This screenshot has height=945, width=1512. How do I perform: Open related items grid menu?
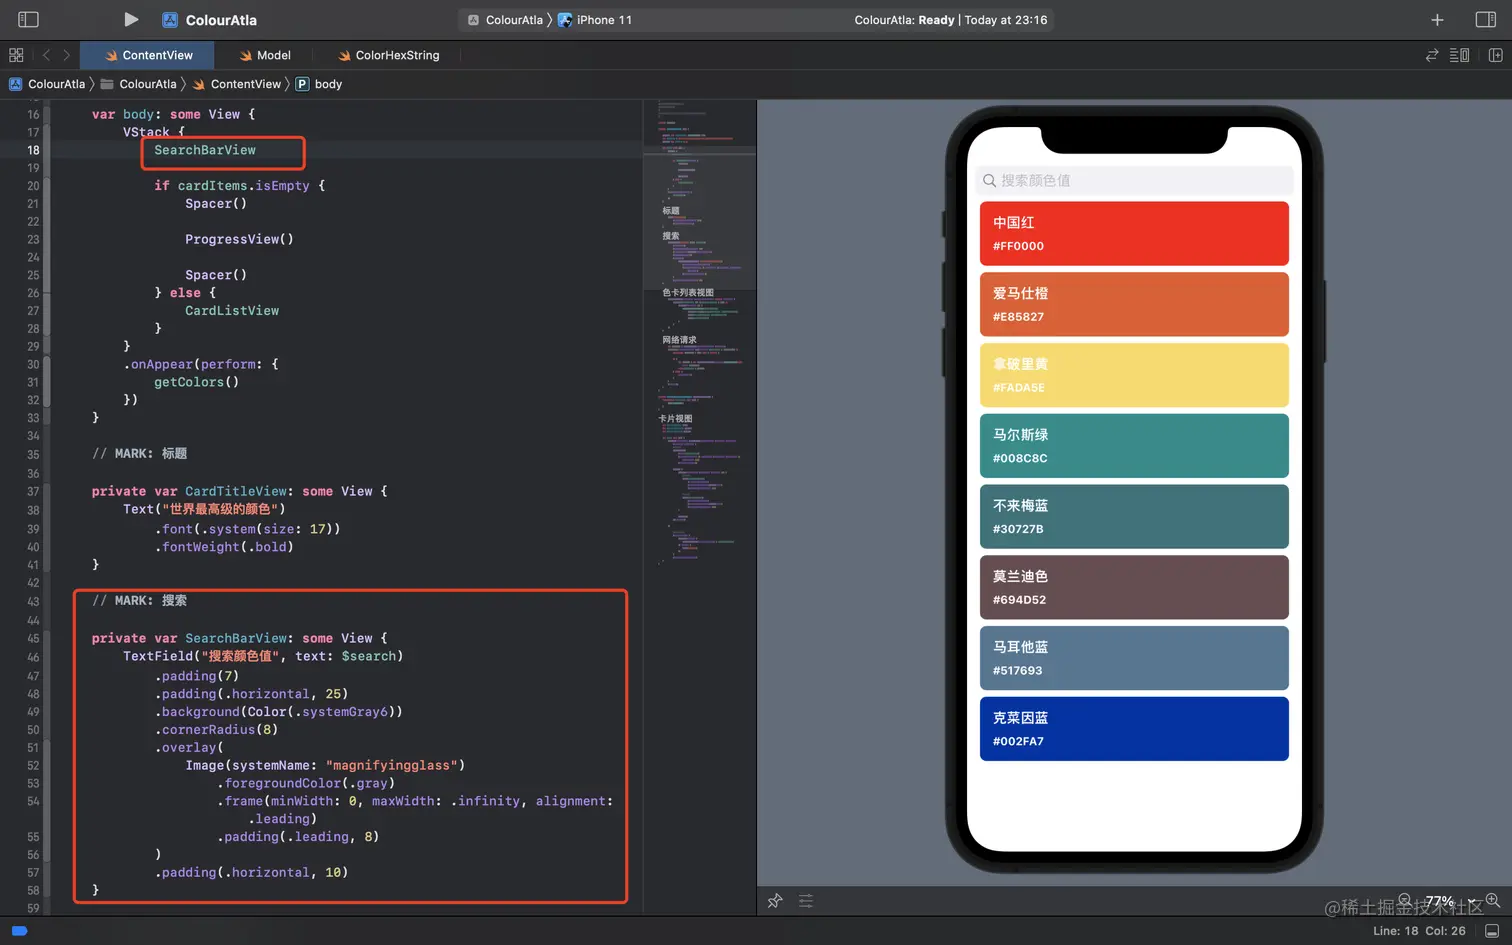[x=16, y=55]
